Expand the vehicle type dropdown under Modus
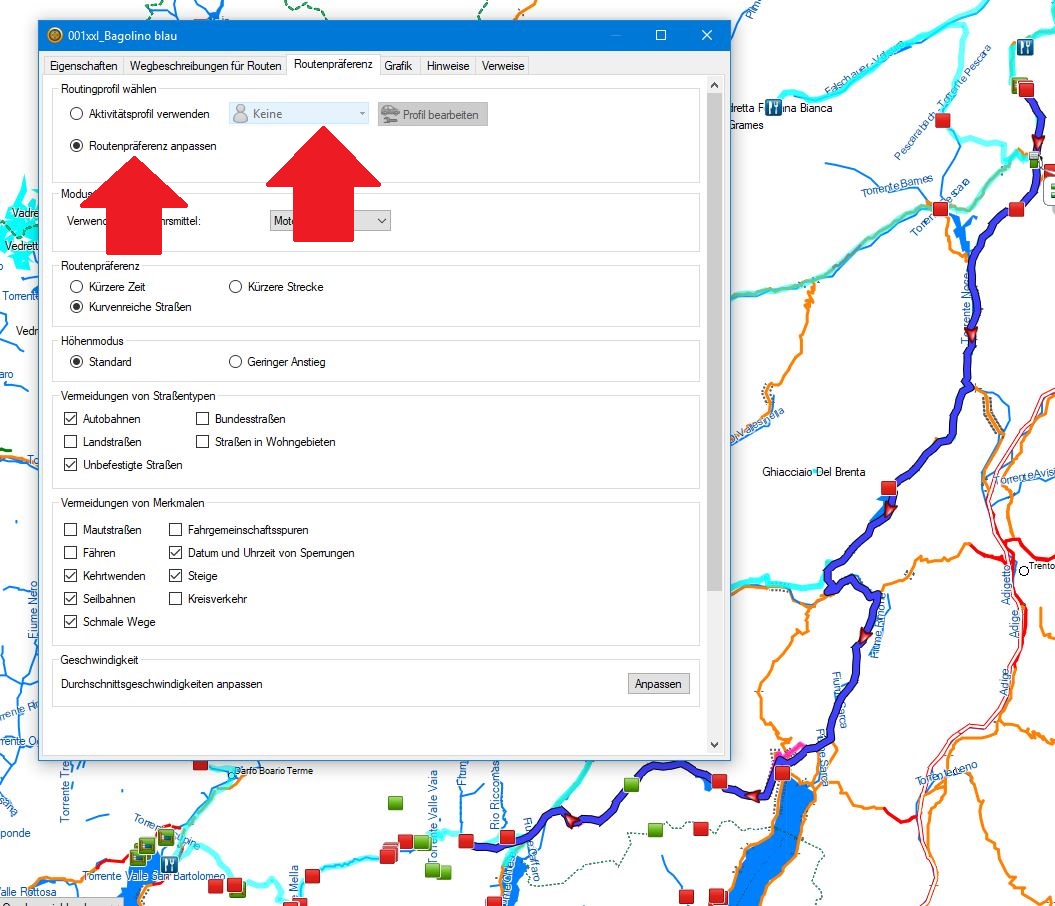This screenshot has width=1055, height=906. pos(331,220)
